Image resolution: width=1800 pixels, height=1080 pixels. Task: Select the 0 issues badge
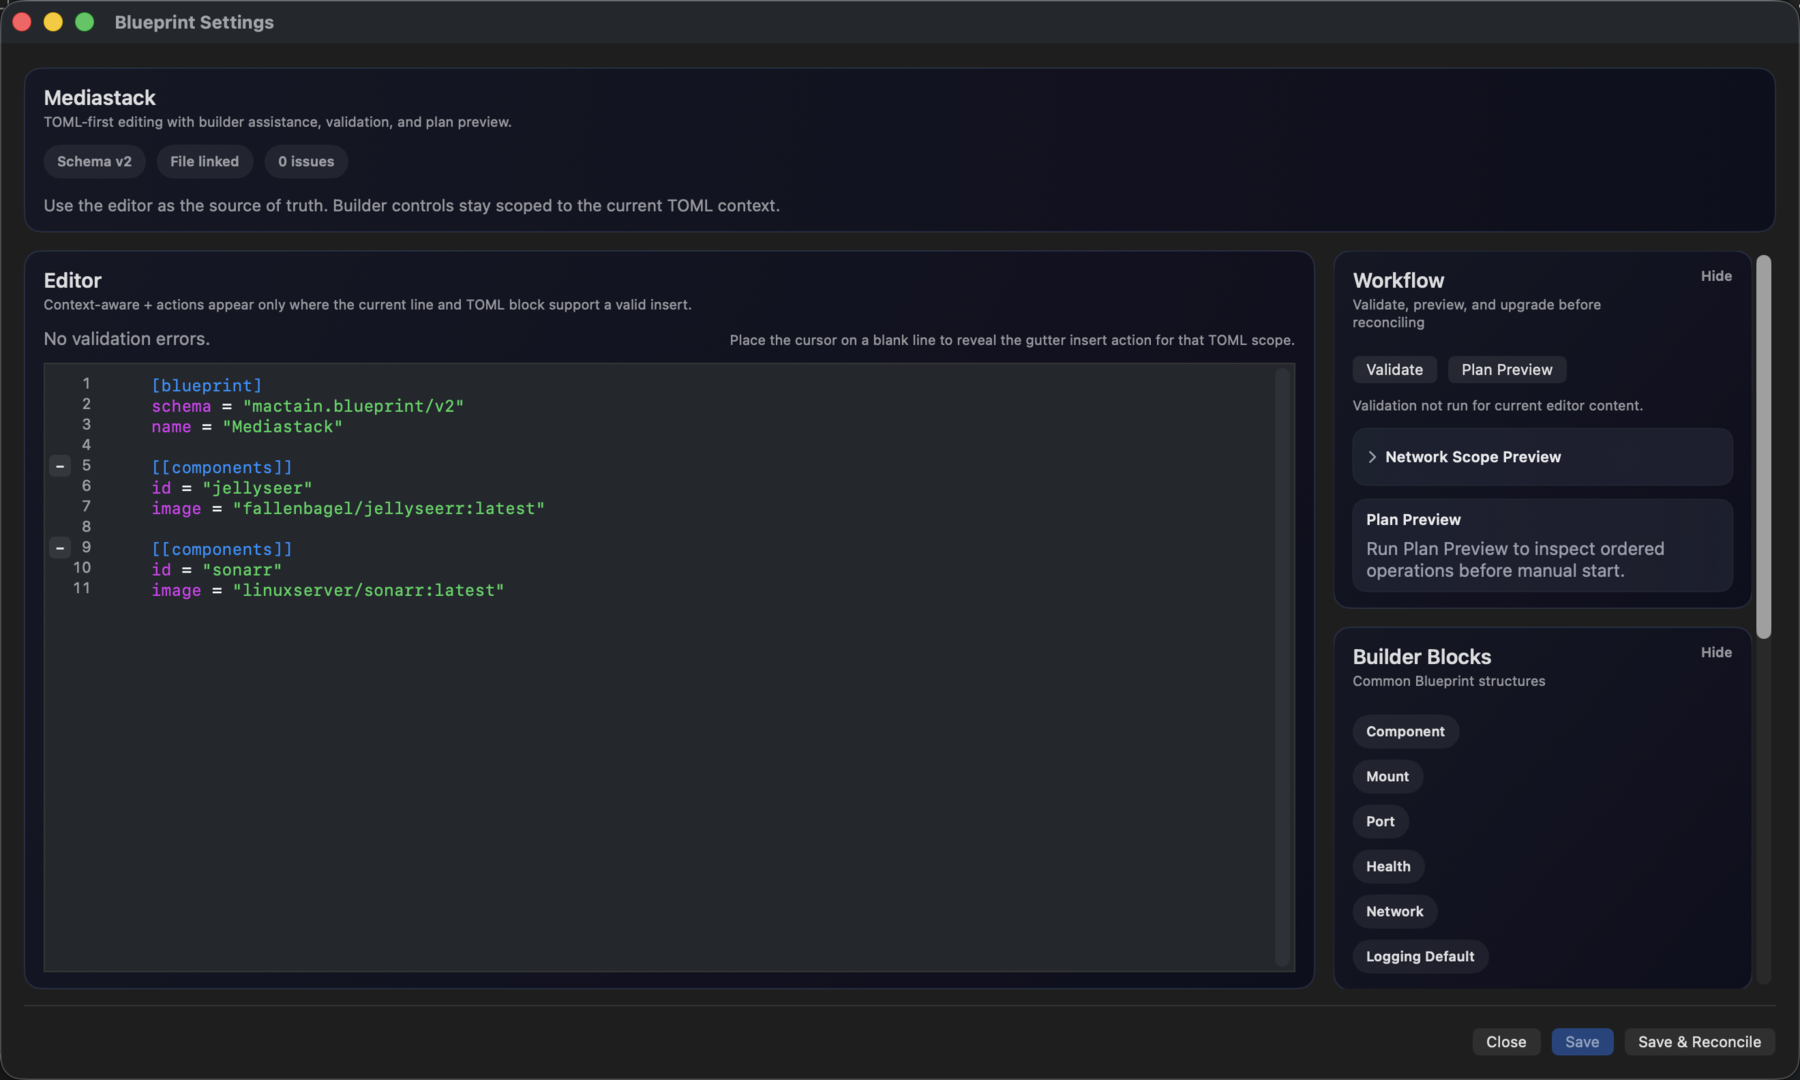click(x=306, y=162)
